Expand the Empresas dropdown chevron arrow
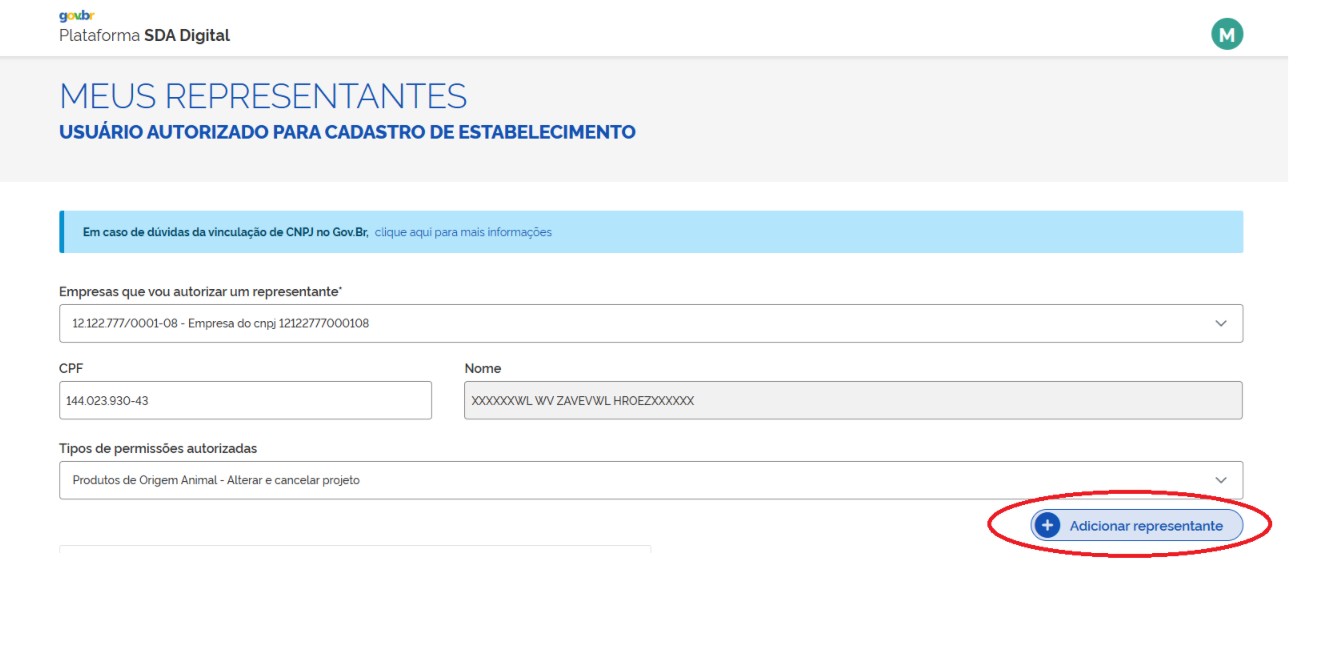1341x652 pixels. click(1220, 323)
